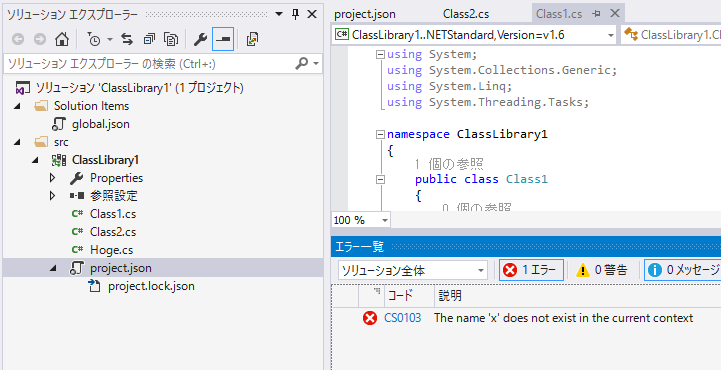Click 'using System.Linq;' code line

449,86
